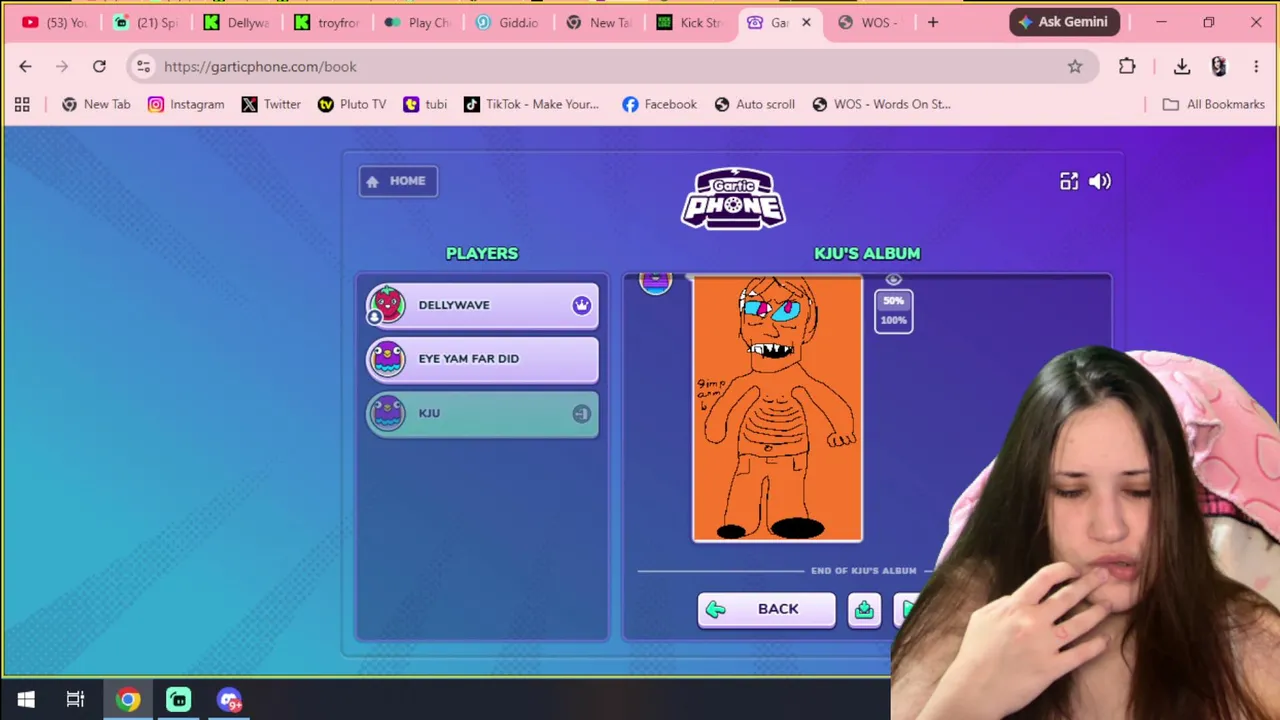Open the Chrome three-dot menu
The width and height of the screenshot is (1280, 720).
tap(1256, 66)
